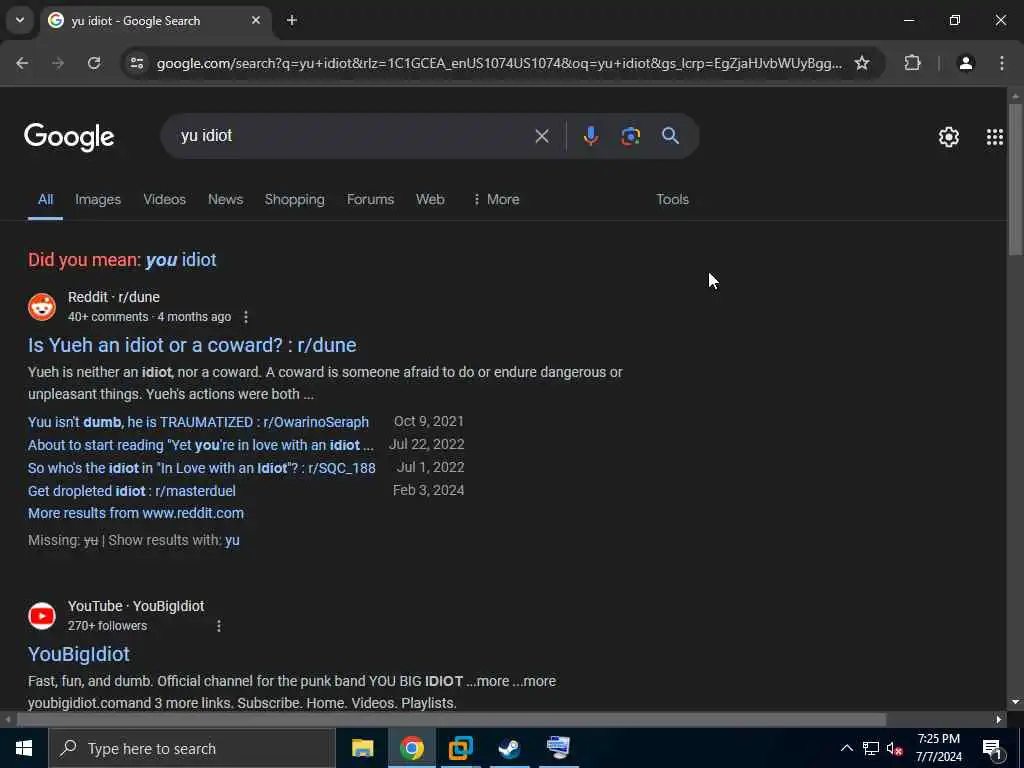
Task: Click 'More results from www.reddit.com'
Action: tap(136, 513)
